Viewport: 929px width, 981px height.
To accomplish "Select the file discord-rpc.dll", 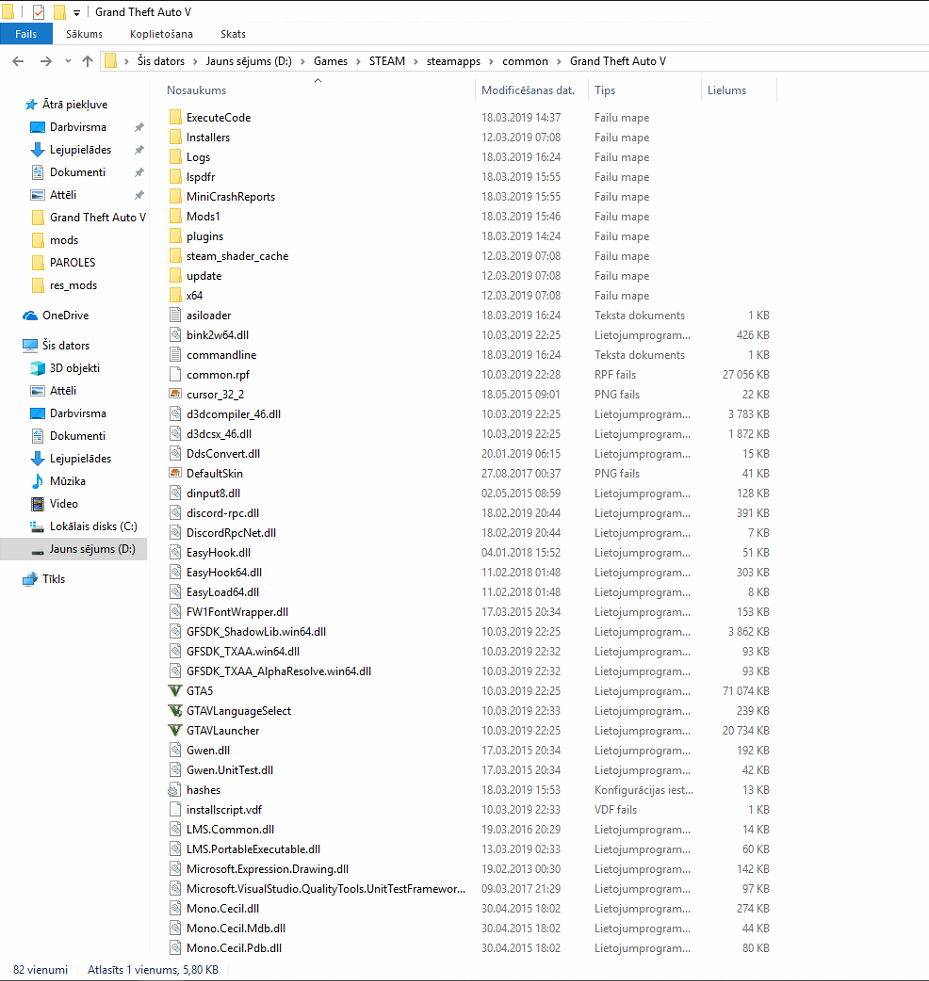I will [223, 513].
